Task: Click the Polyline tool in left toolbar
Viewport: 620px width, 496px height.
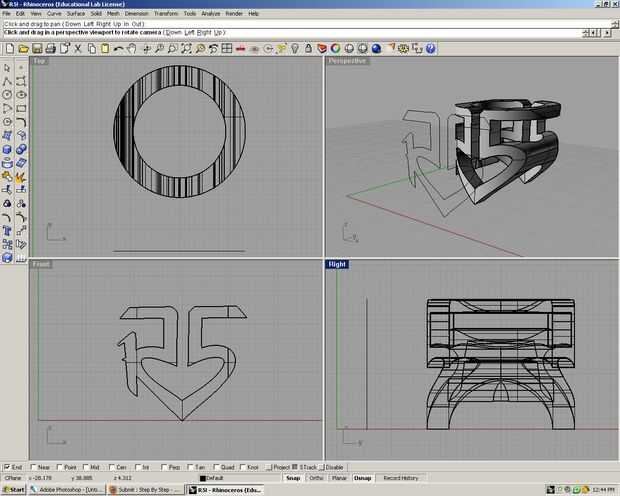Action: (x=8, y=81)
